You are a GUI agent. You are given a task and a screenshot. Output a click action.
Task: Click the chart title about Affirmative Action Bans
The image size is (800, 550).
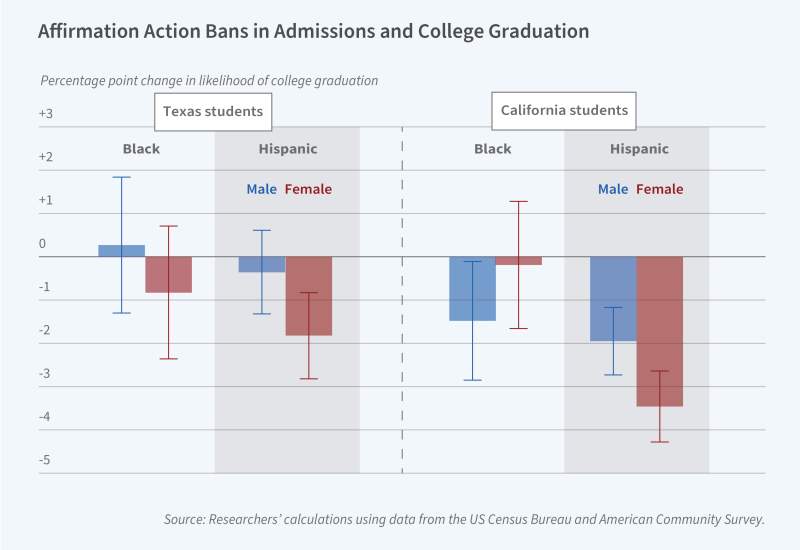click(x=313, y=31)
